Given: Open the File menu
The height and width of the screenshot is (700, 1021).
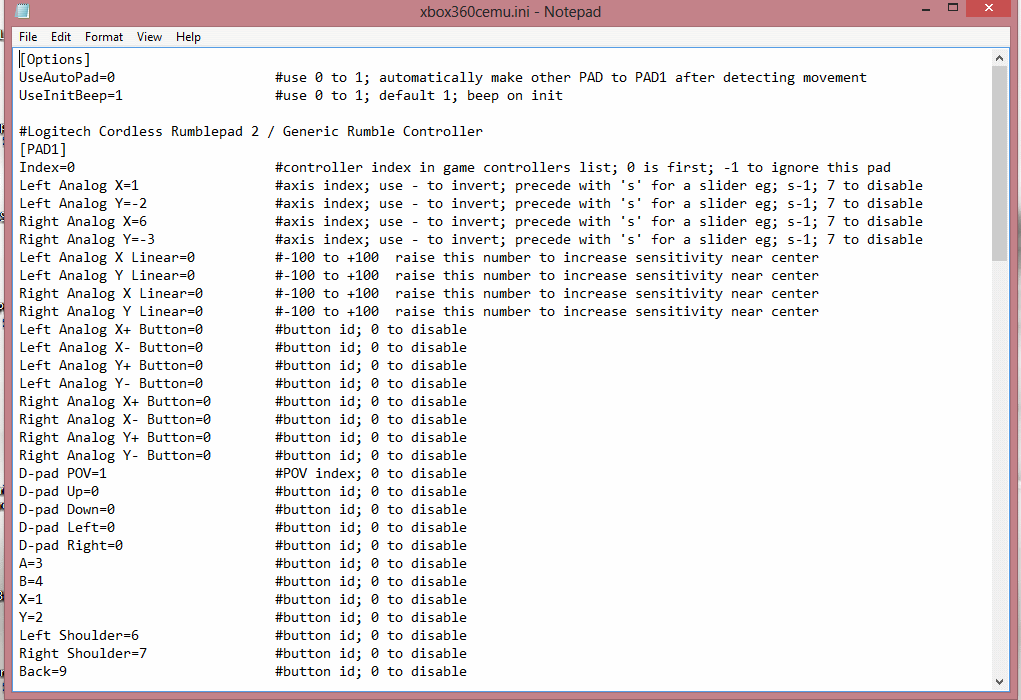Looking at the screenshot, I should point(28,37).
